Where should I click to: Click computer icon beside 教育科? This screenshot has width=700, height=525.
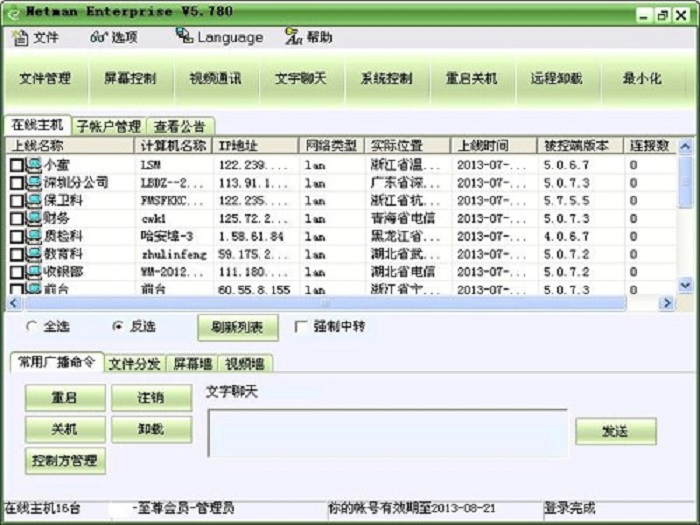(33, 254)
